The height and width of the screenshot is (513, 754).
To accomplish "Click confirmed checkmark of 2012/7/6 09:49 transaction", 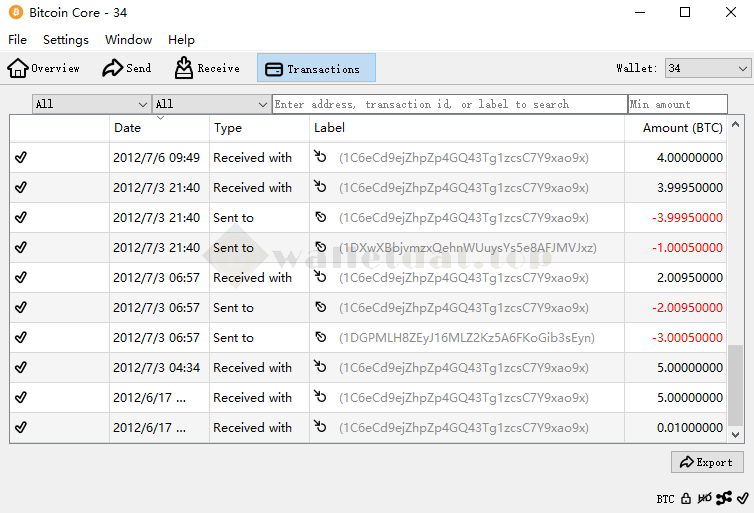I will click(21, 157).
